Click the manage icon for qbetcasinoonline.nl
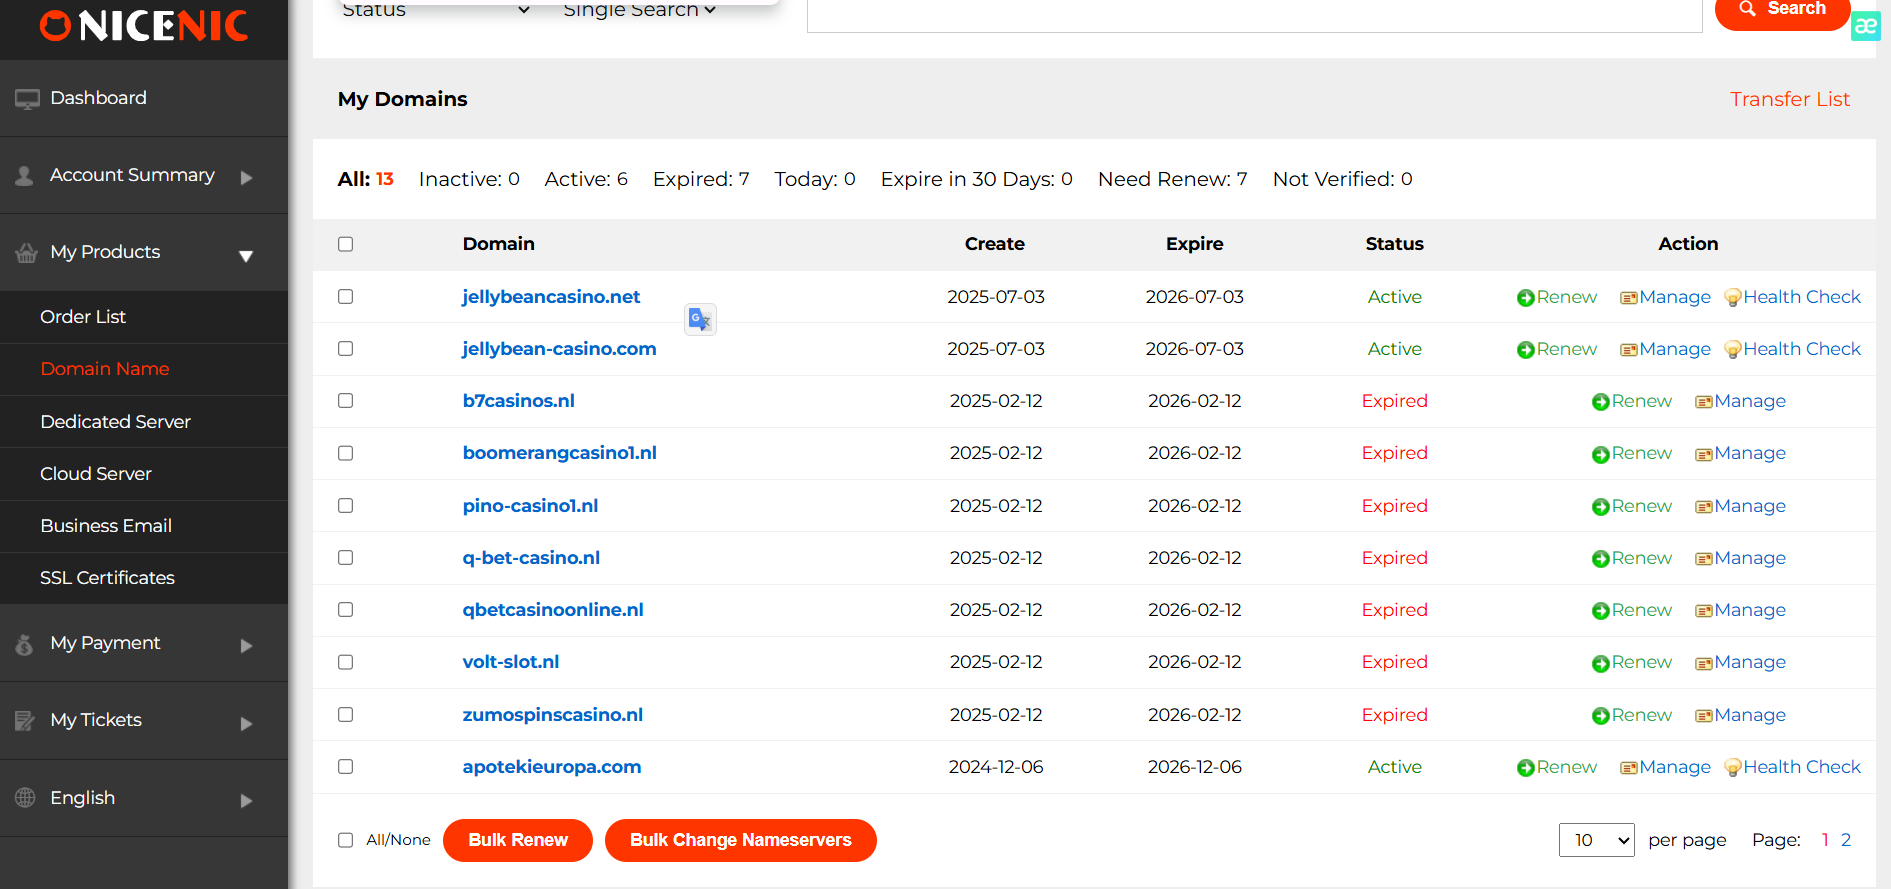Image resolution: width=1891 pixels, height=889 pixels. [1704, 611]
